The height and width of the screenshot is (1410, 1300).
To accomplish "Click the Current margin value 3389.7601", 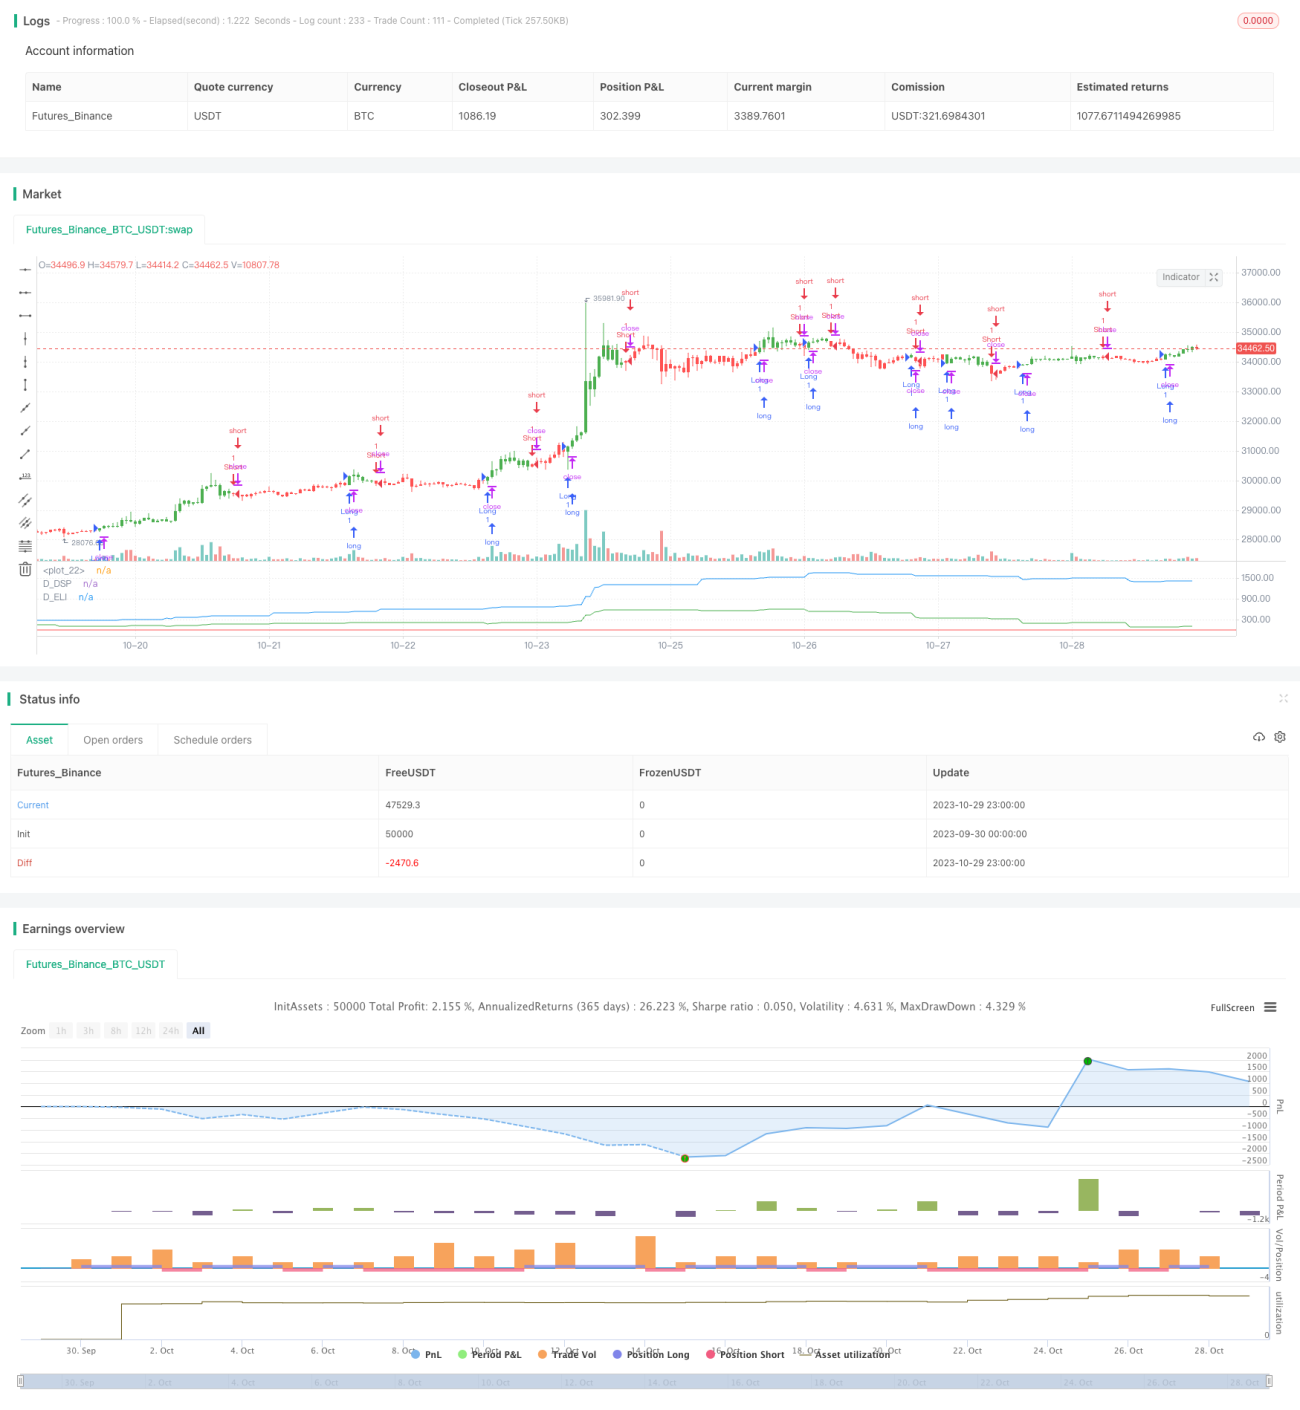I will (760, 116).
